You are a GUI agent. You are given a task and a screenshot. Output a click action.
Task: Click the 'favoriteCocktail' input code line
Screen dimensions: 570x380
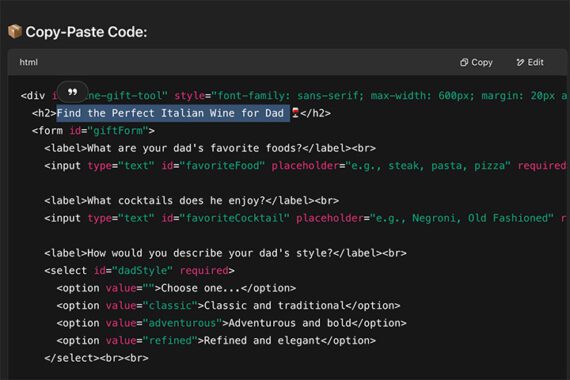point(305,218)
